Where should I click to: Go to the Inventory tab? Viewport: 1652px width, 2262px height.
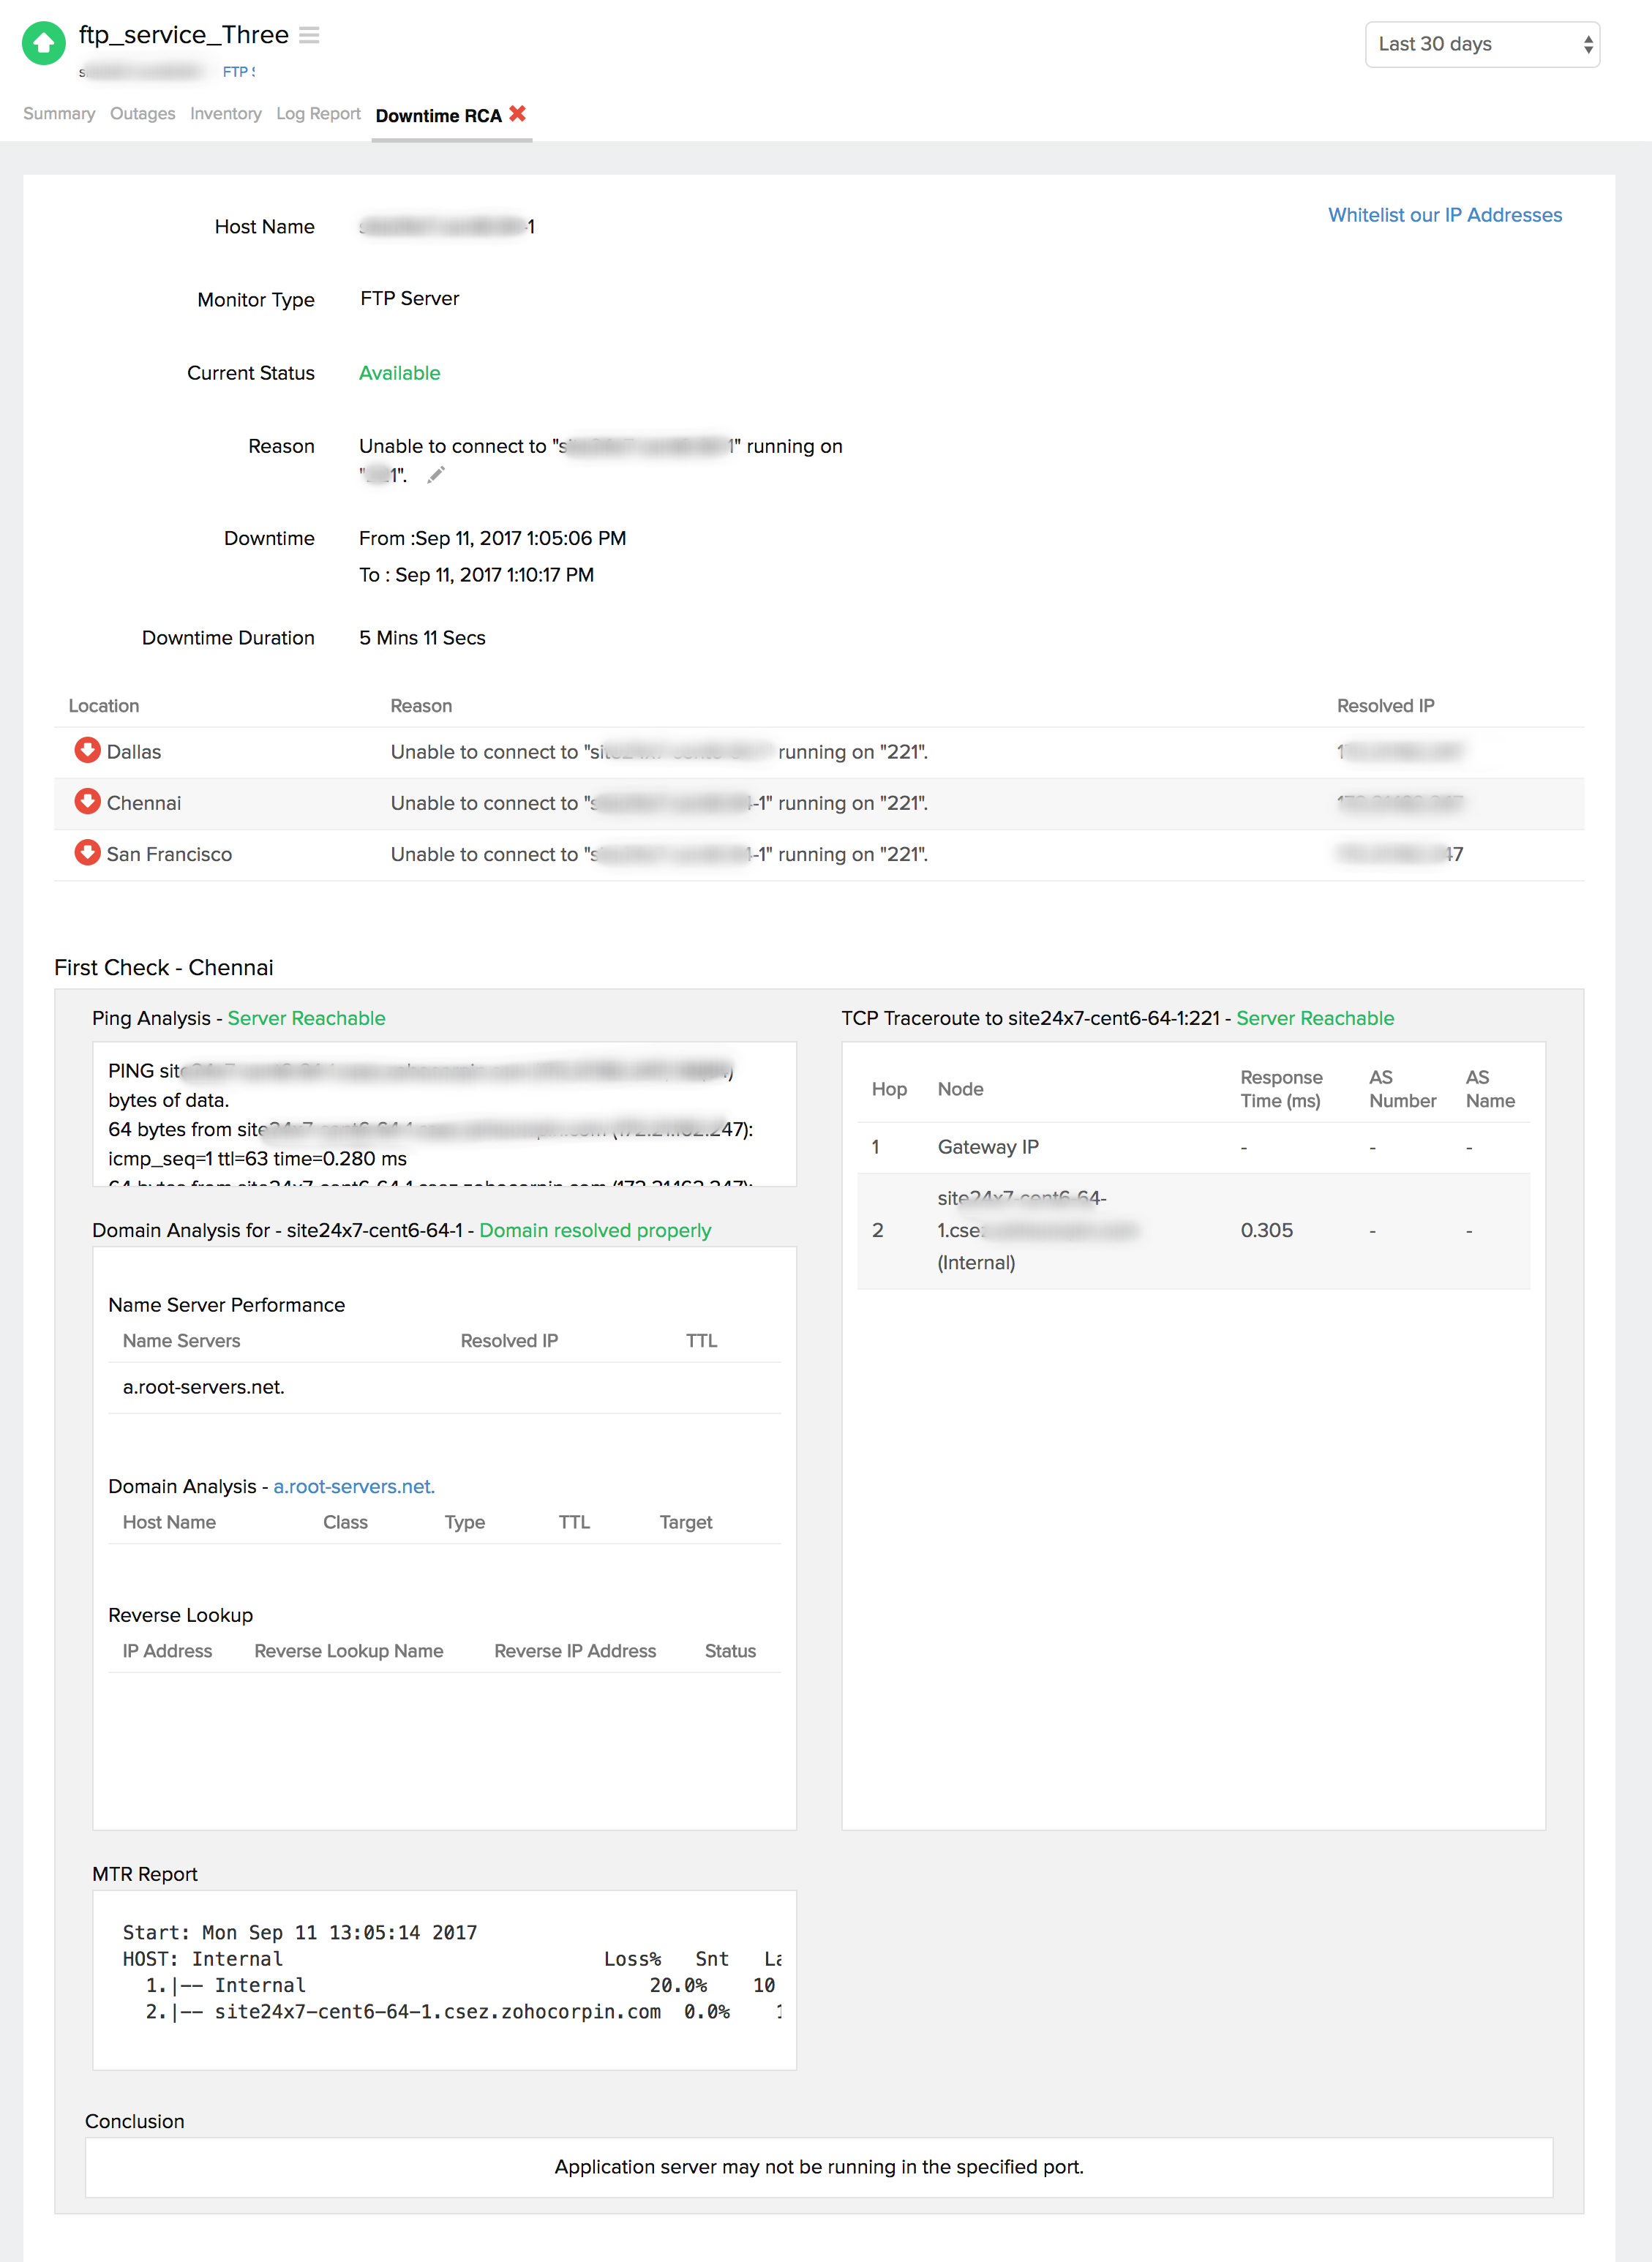(225, 114)
